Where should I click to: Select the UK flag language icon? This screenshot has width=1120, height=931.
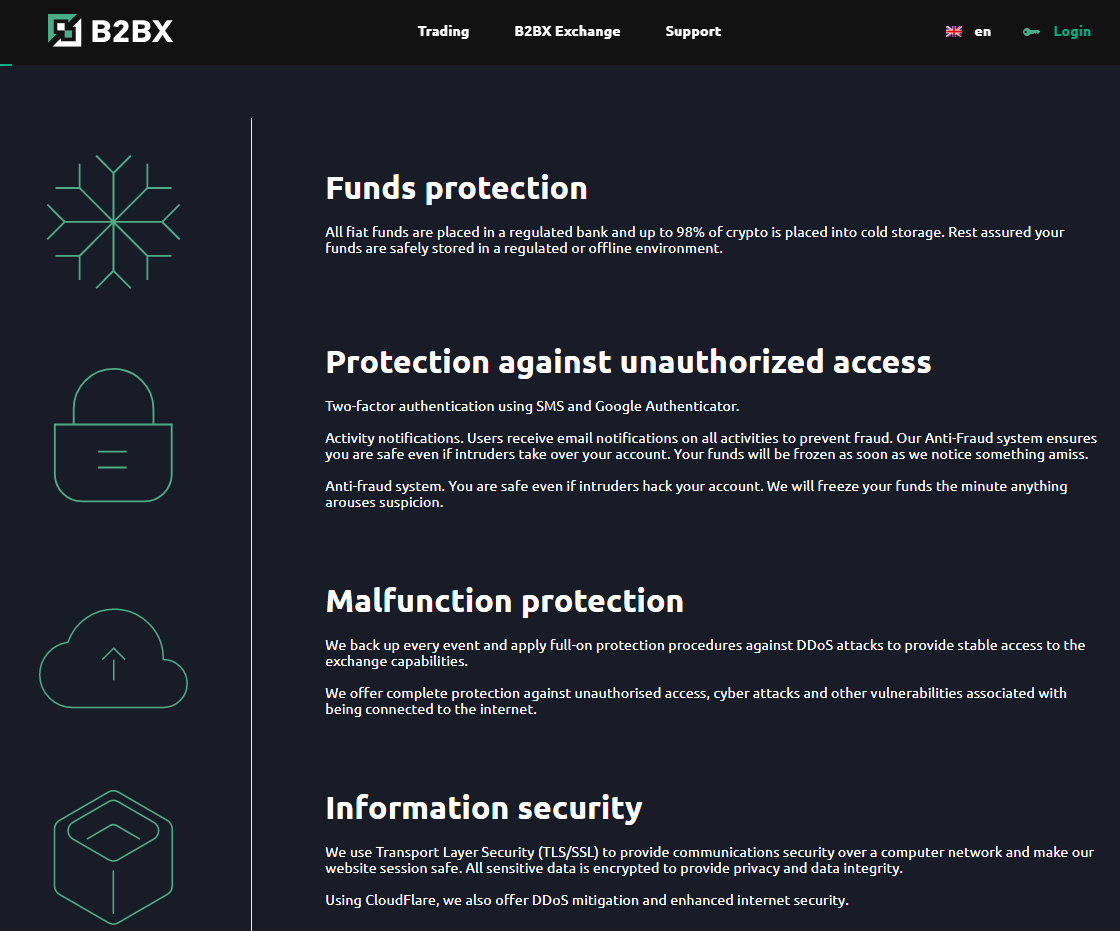click(953, 31)
